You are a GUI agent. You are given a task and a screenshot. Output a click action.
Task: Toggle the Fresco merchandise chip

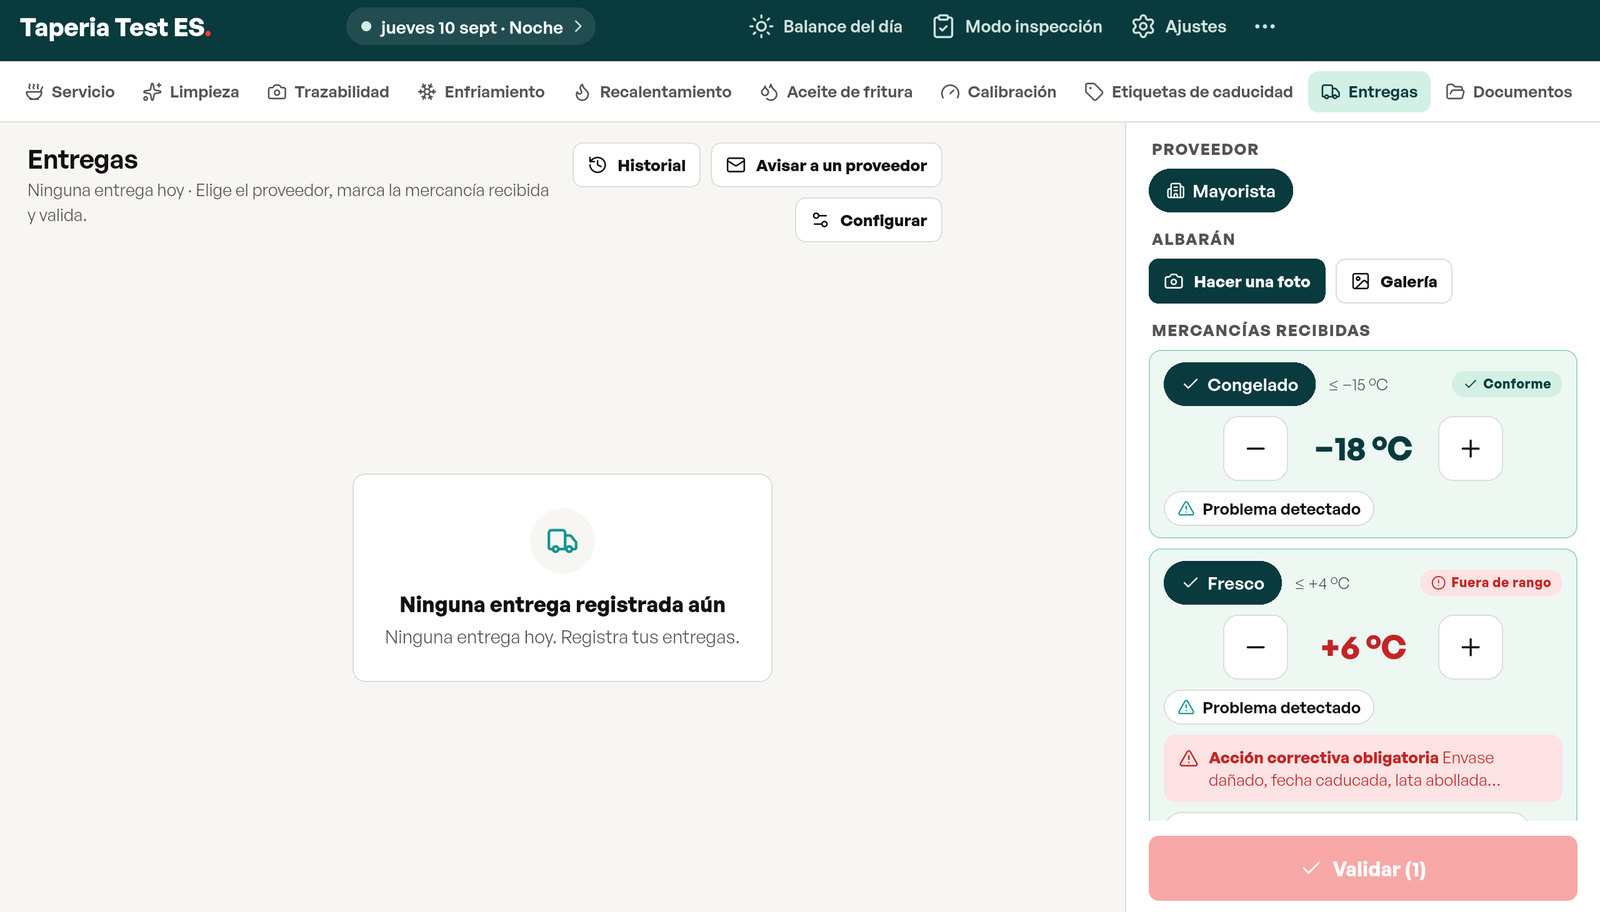[1222, 583]
